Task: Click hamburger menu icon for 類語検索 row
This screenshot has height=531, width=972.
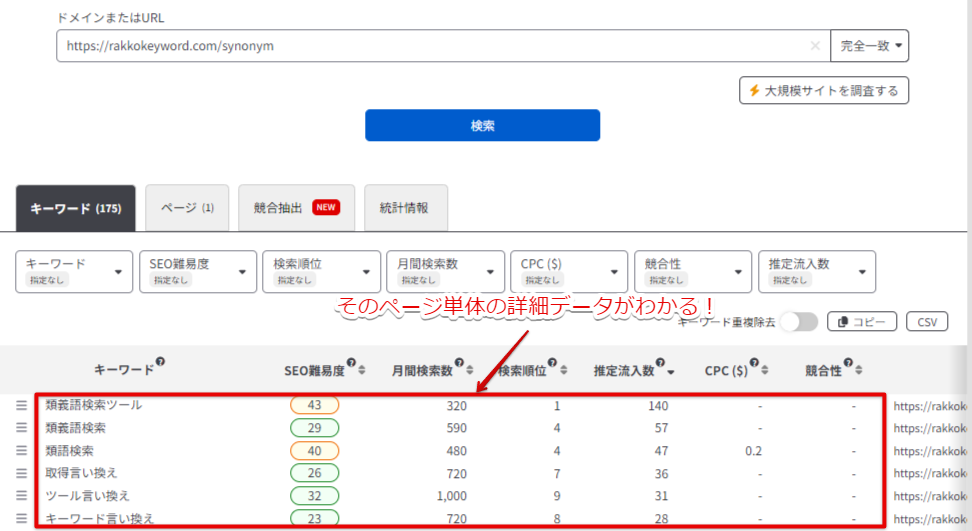Action: tap(22, 451)
